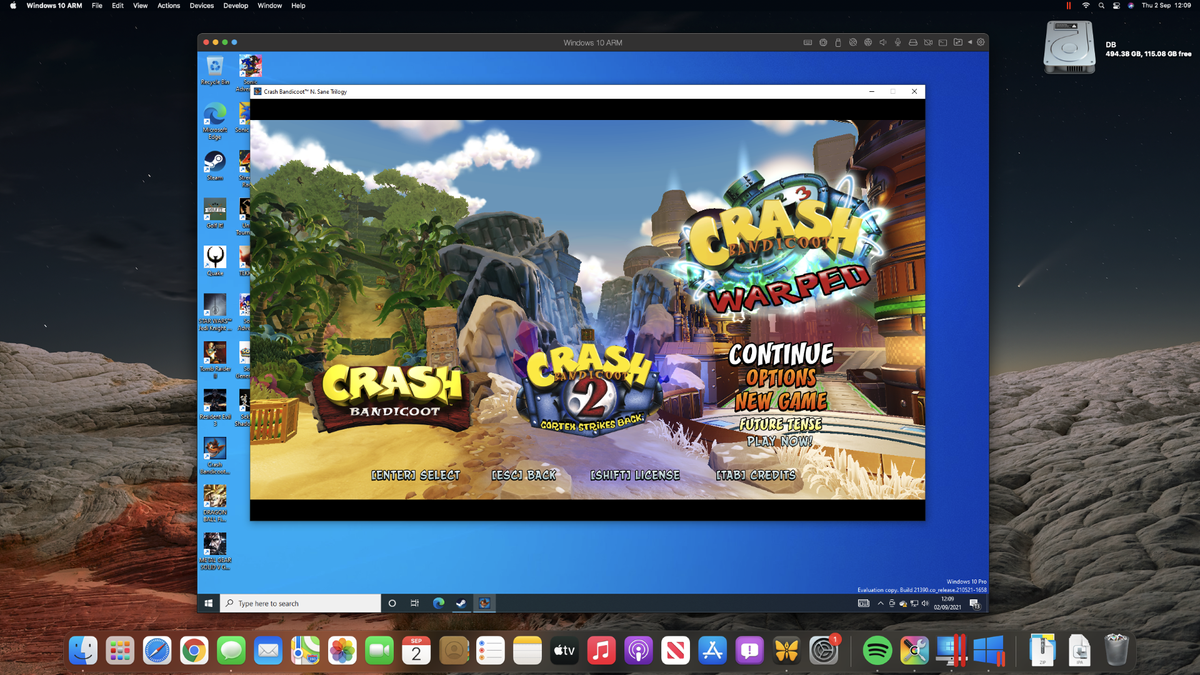Open the Crash Bandicoot desktop shortcut

click(x=215, y=456)
